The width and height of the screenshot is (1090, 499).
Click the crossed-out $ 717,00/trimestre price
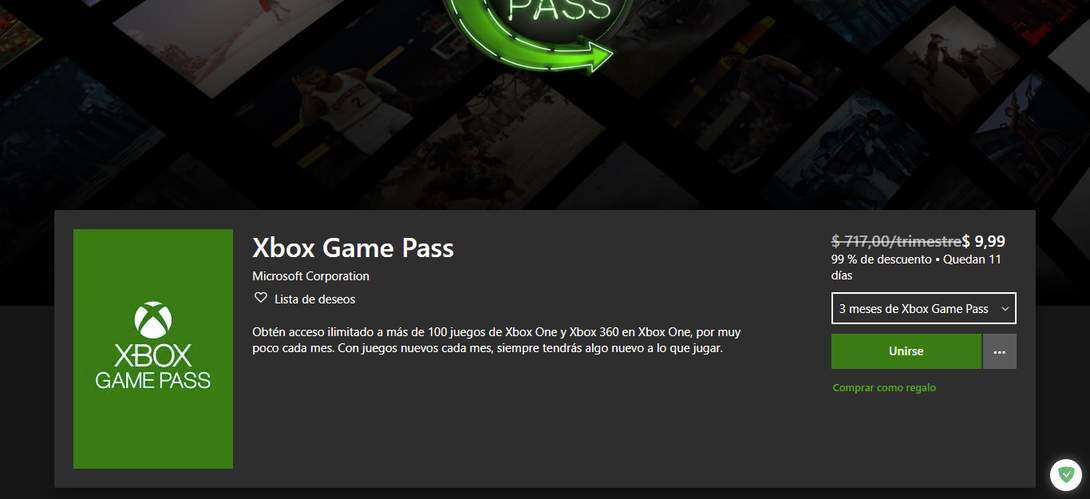tap(897, 242)
